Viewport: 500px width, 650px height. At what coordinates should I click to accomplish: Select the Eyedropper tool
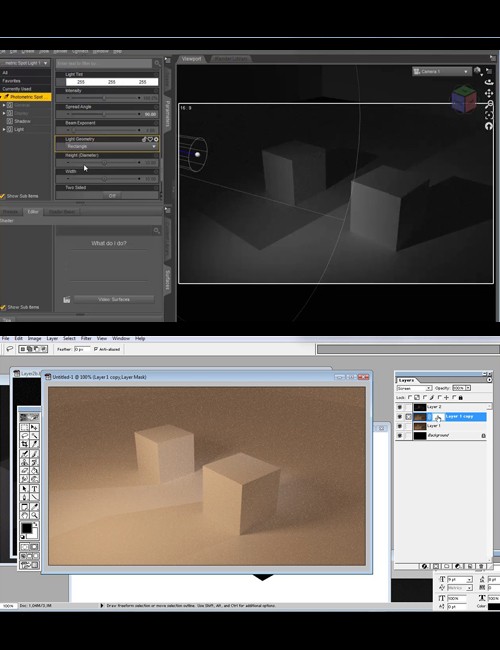click(x=34, y=506)
